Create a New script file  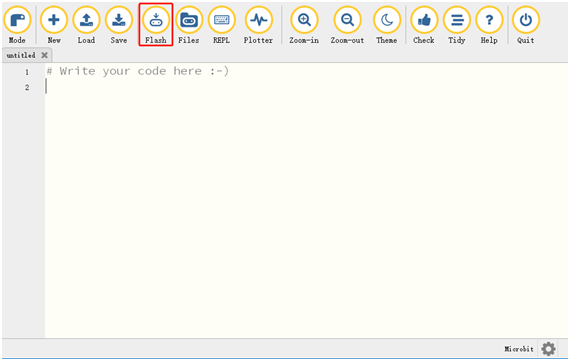(x=54, y=25)
